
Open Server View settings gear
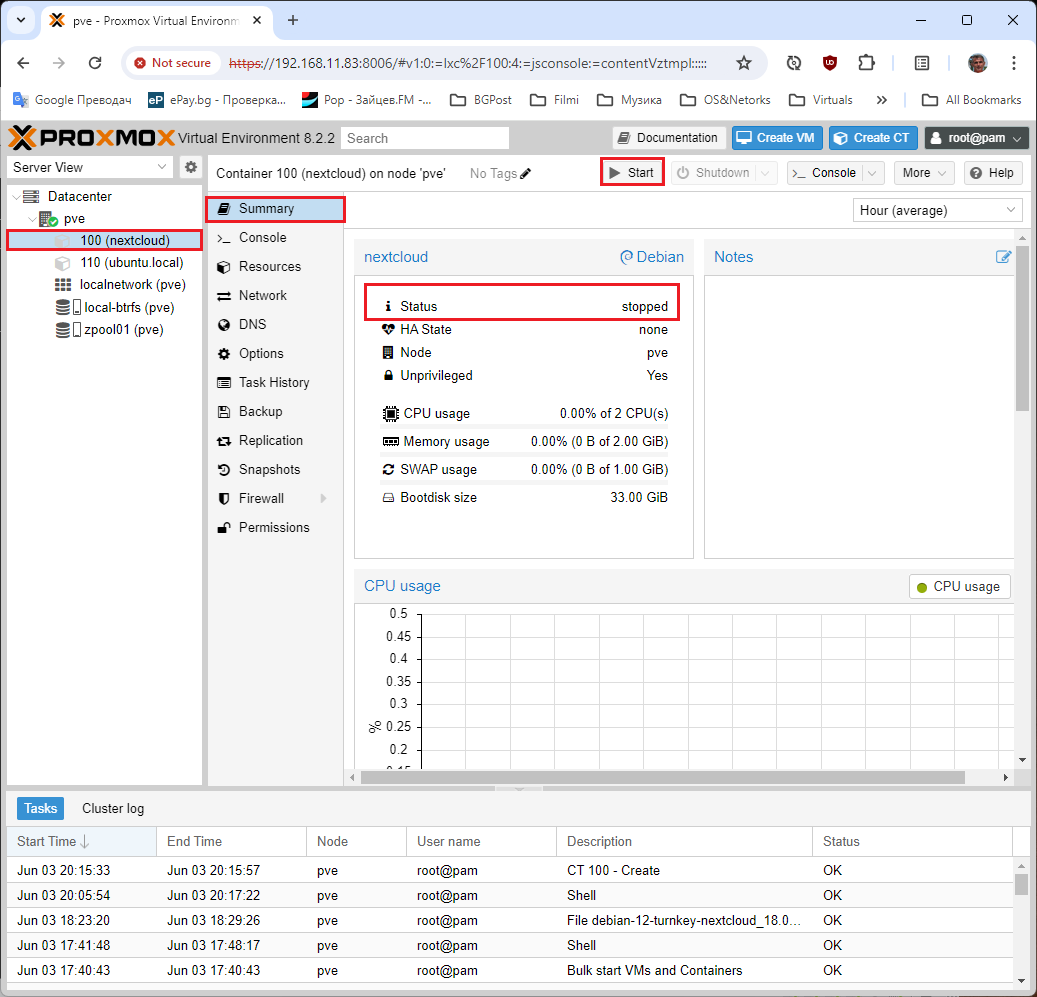(190, 167)
